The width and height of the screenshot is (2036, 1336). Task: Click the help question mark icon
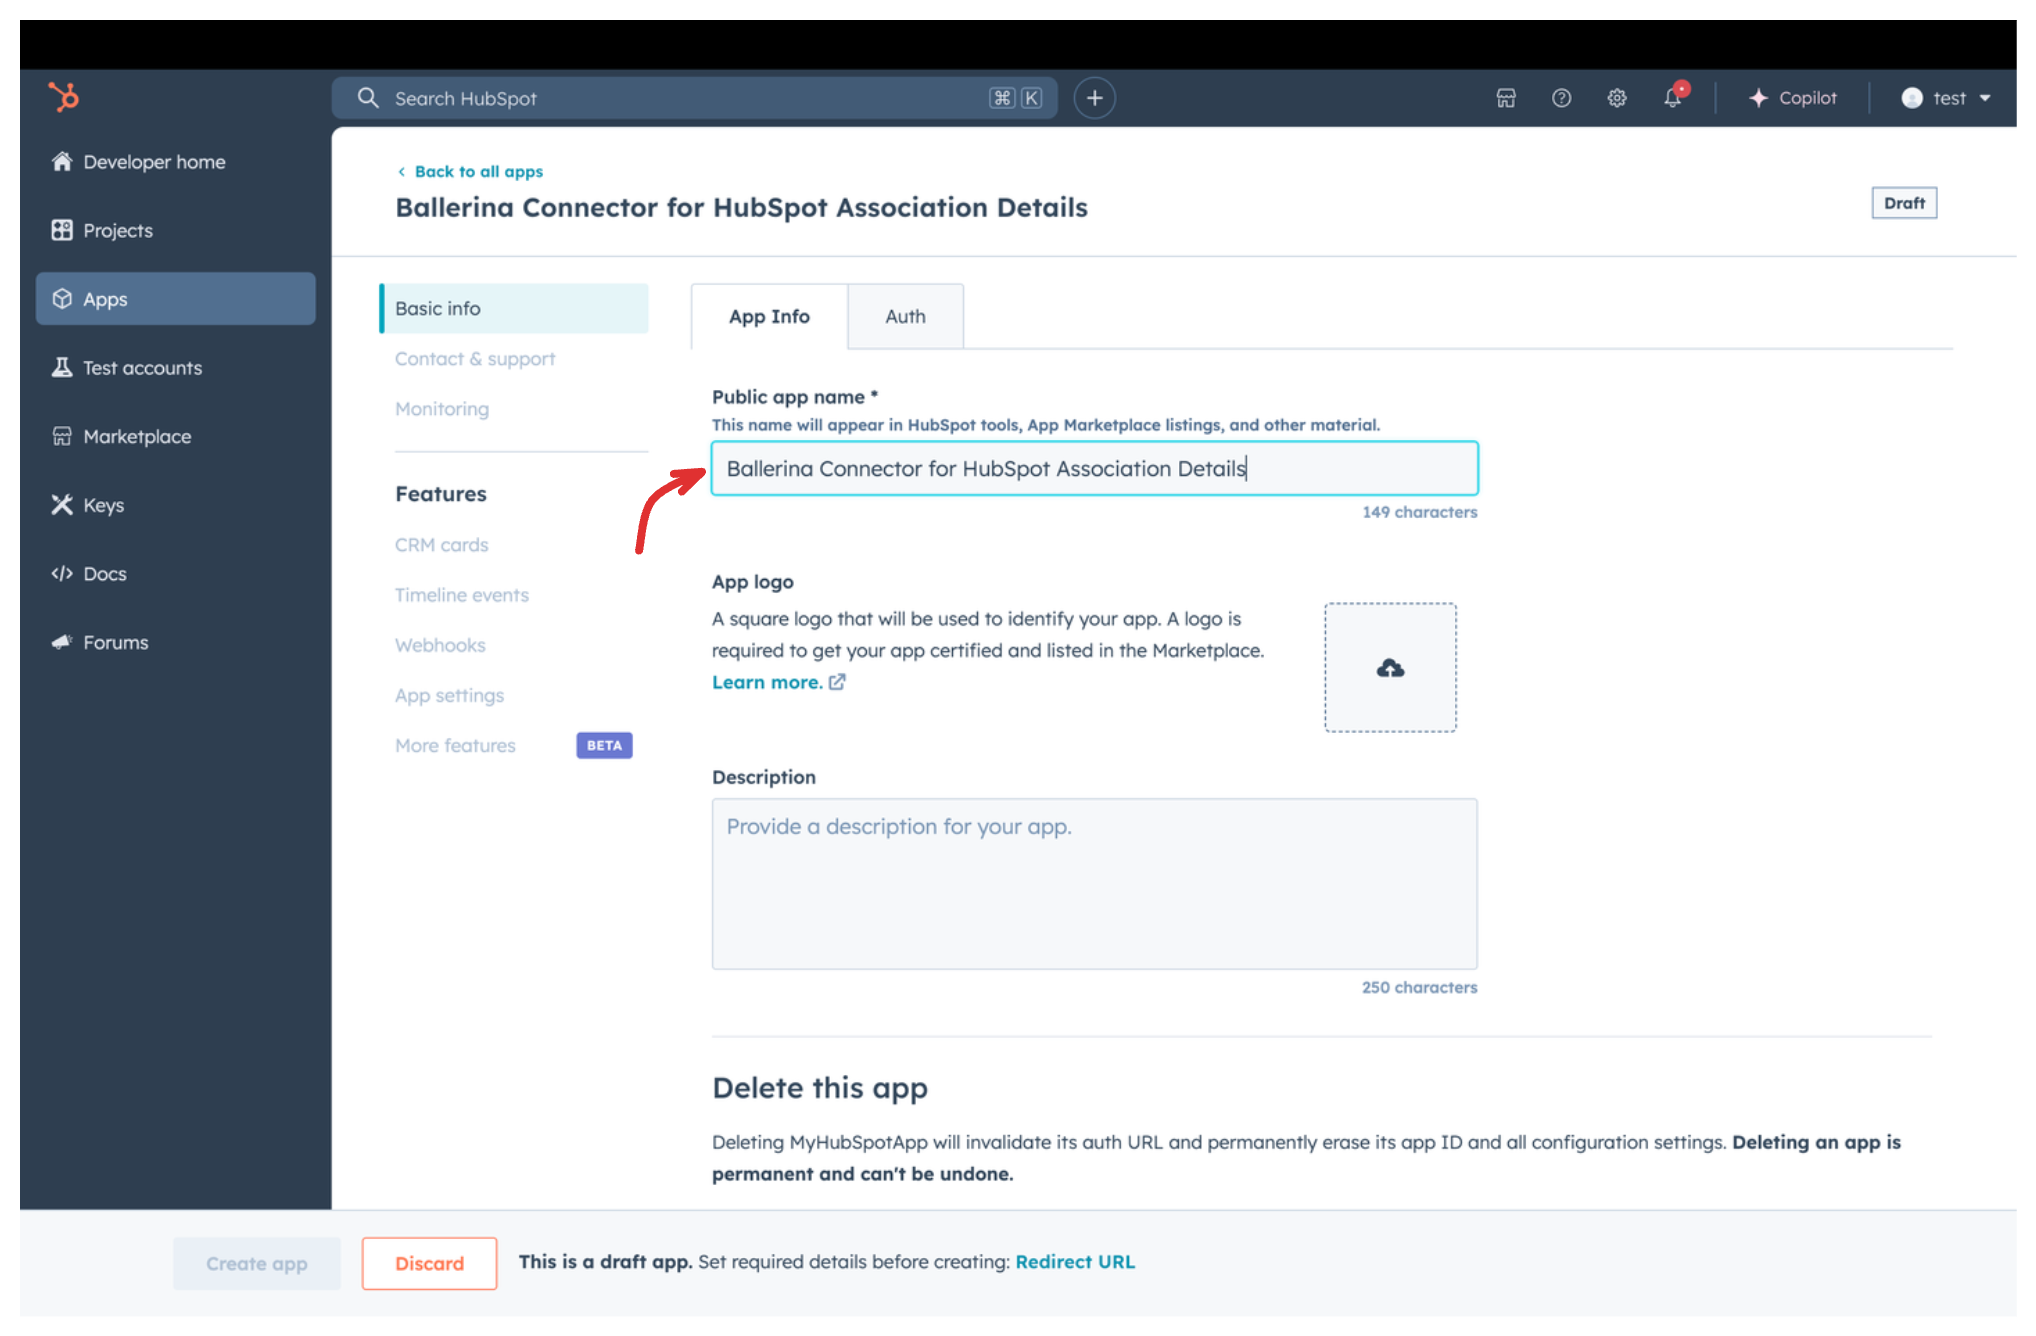coord(1561,98)
